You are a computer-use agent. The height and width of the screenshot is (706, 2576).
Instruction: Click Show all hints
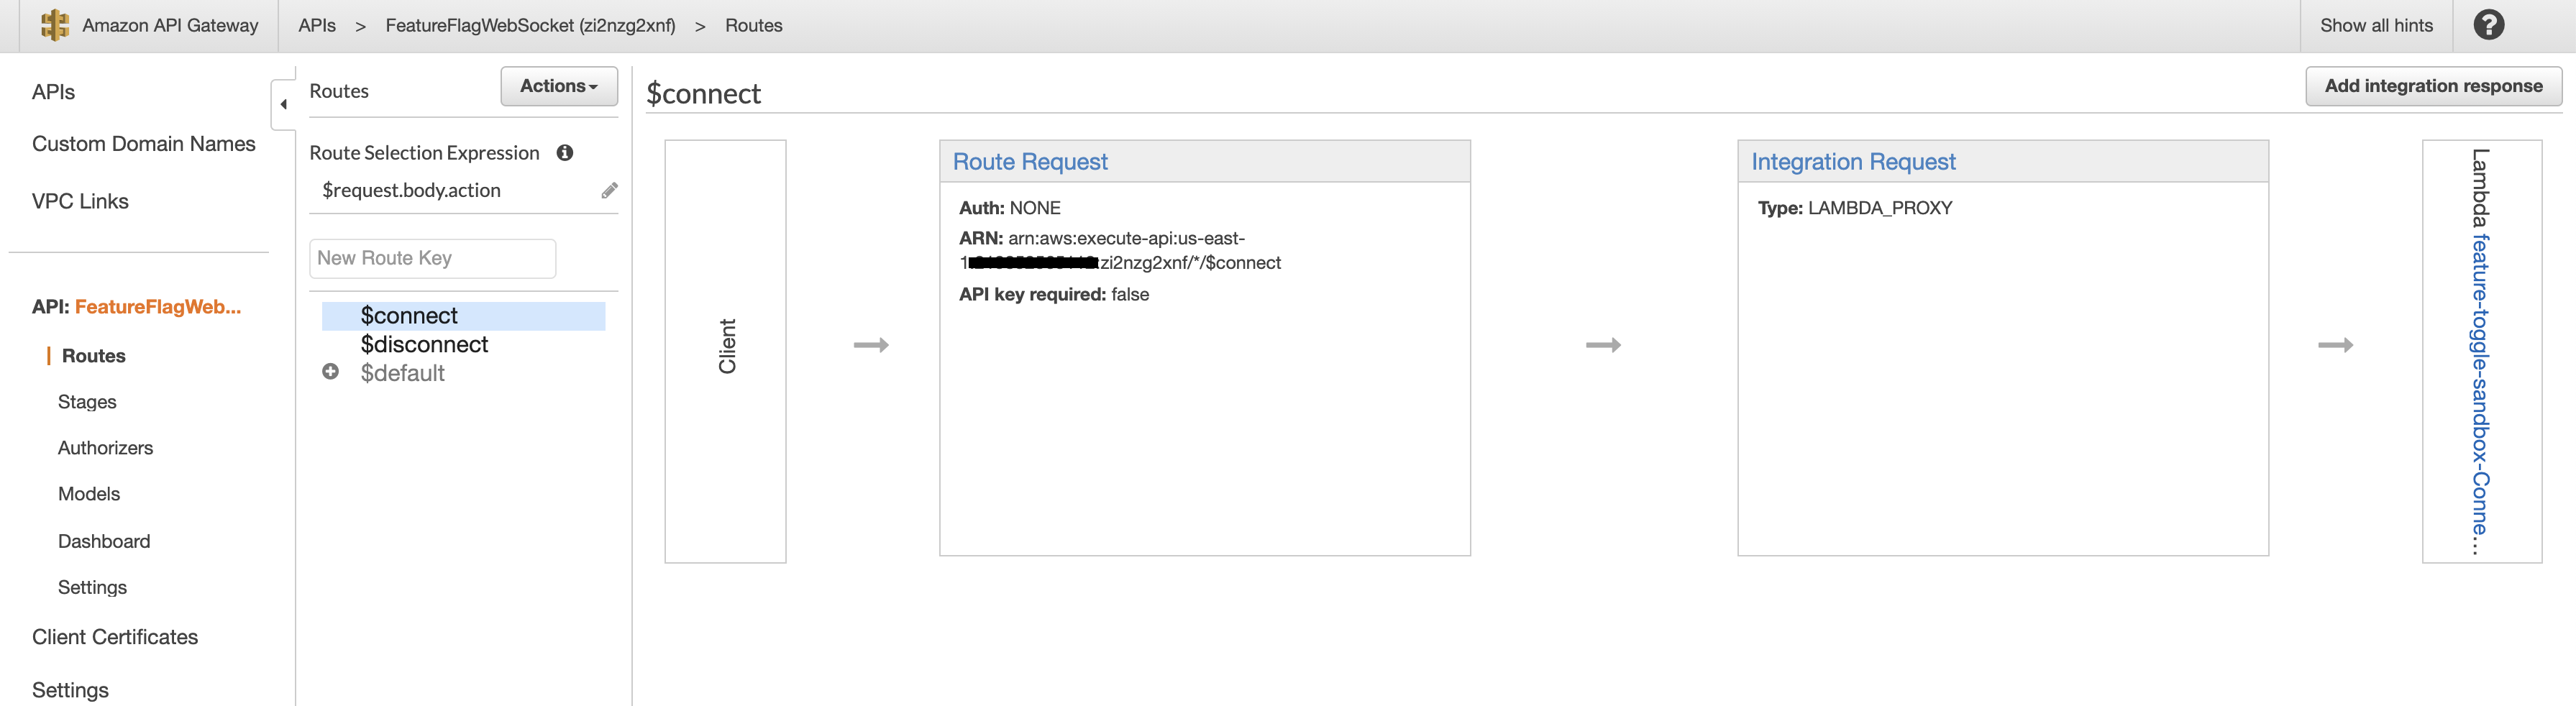click(x=2376, y=25)
